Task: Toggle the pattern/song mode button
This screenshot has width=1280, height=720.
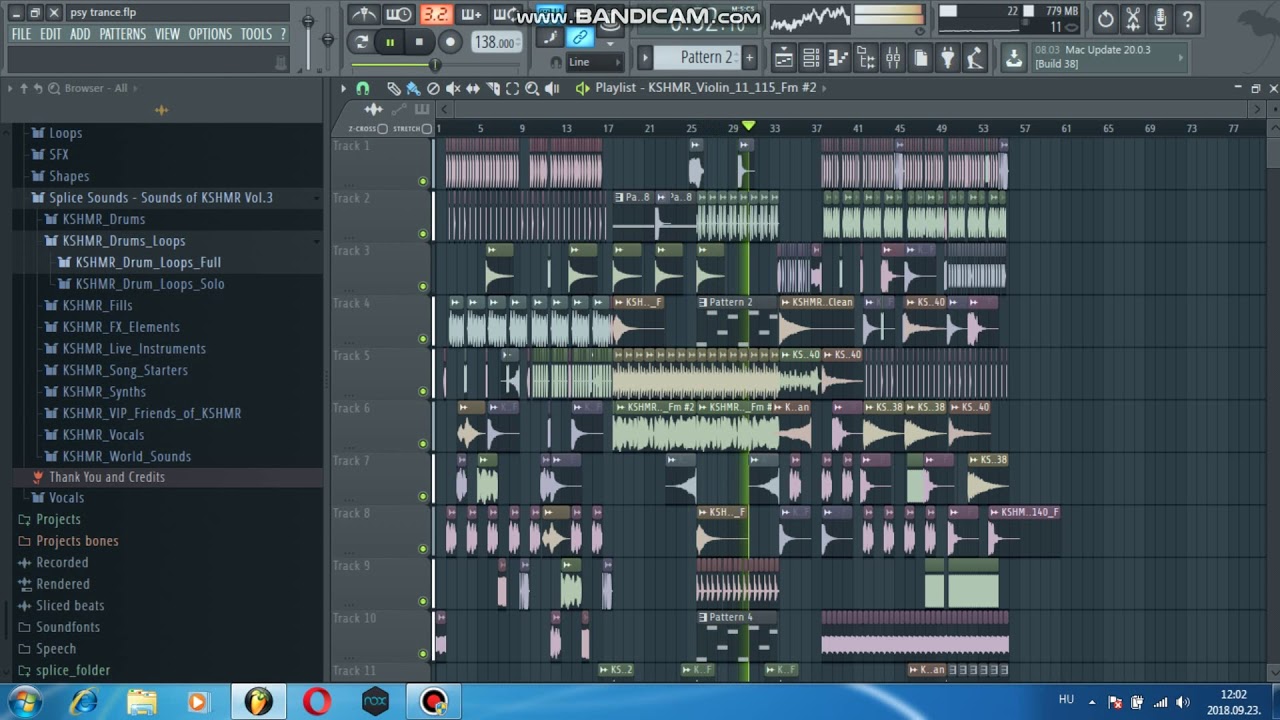Action: coord(361,42)
